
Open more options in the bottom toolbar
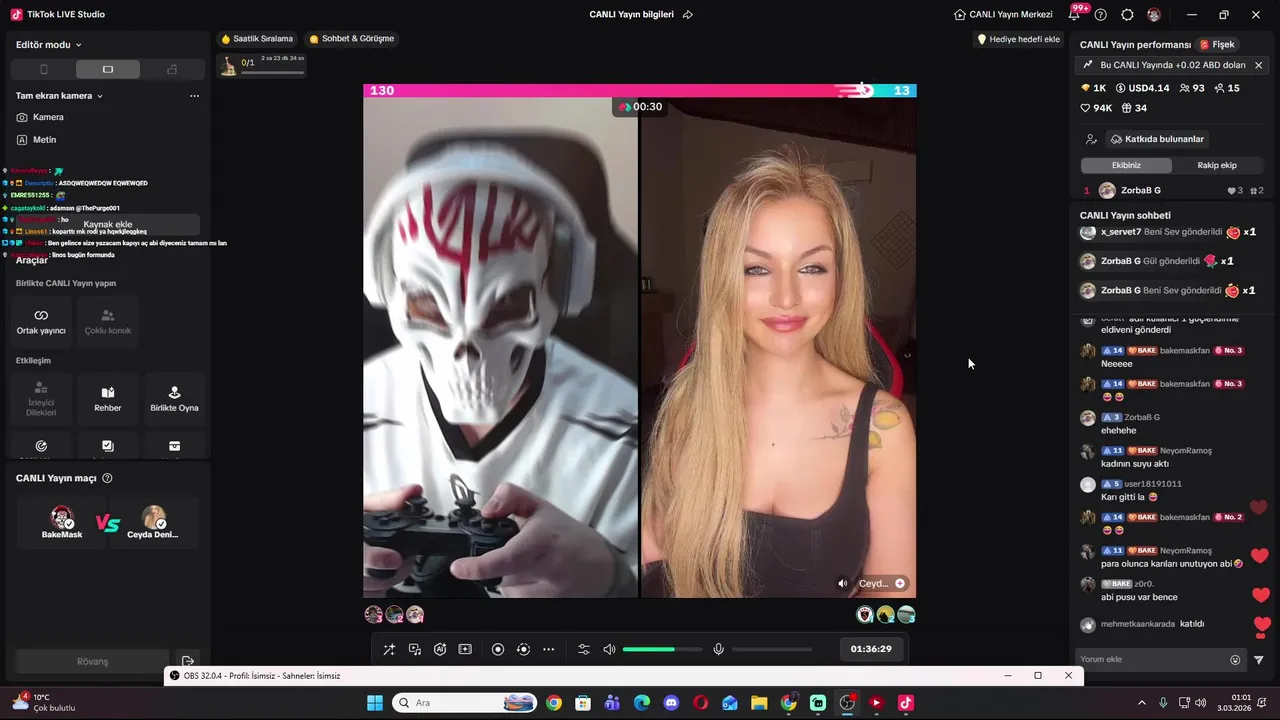(x=548, y=649)
